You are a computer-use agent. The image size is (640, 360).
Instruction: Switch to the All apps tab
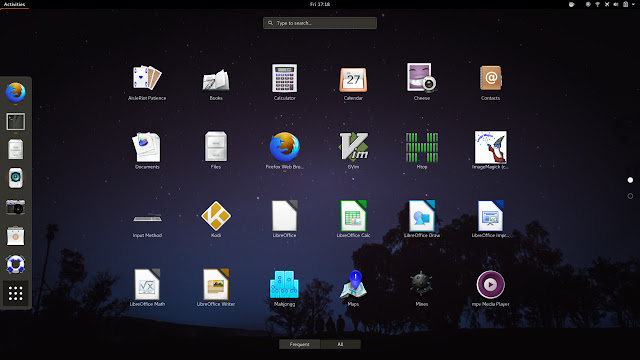coord(340,344)
